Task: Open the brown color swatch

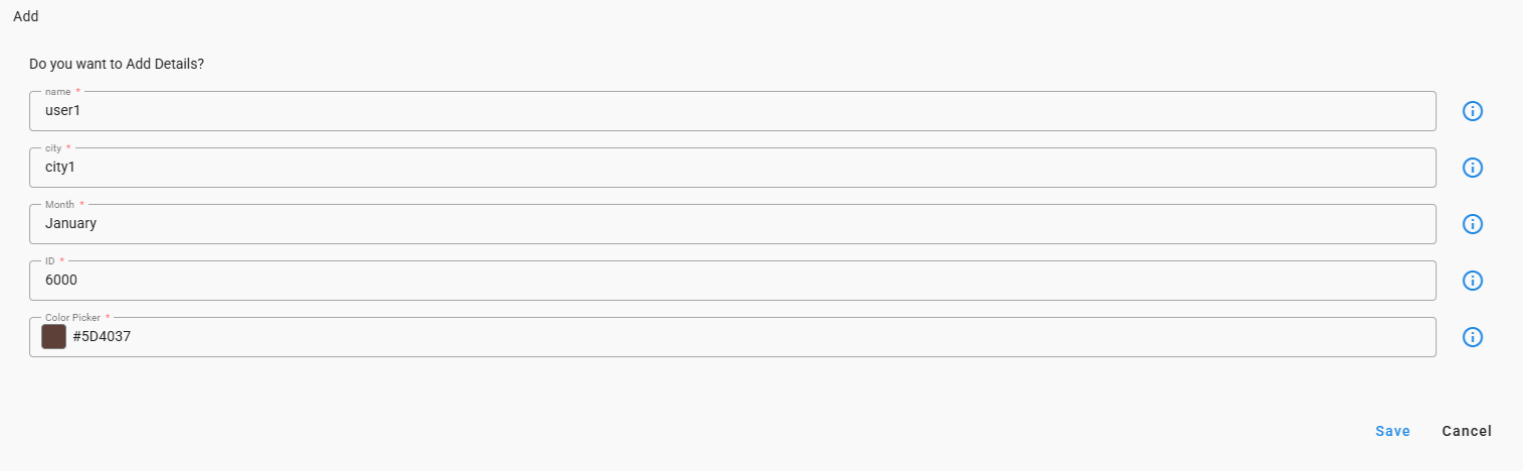Action: (x=54, y=337)
